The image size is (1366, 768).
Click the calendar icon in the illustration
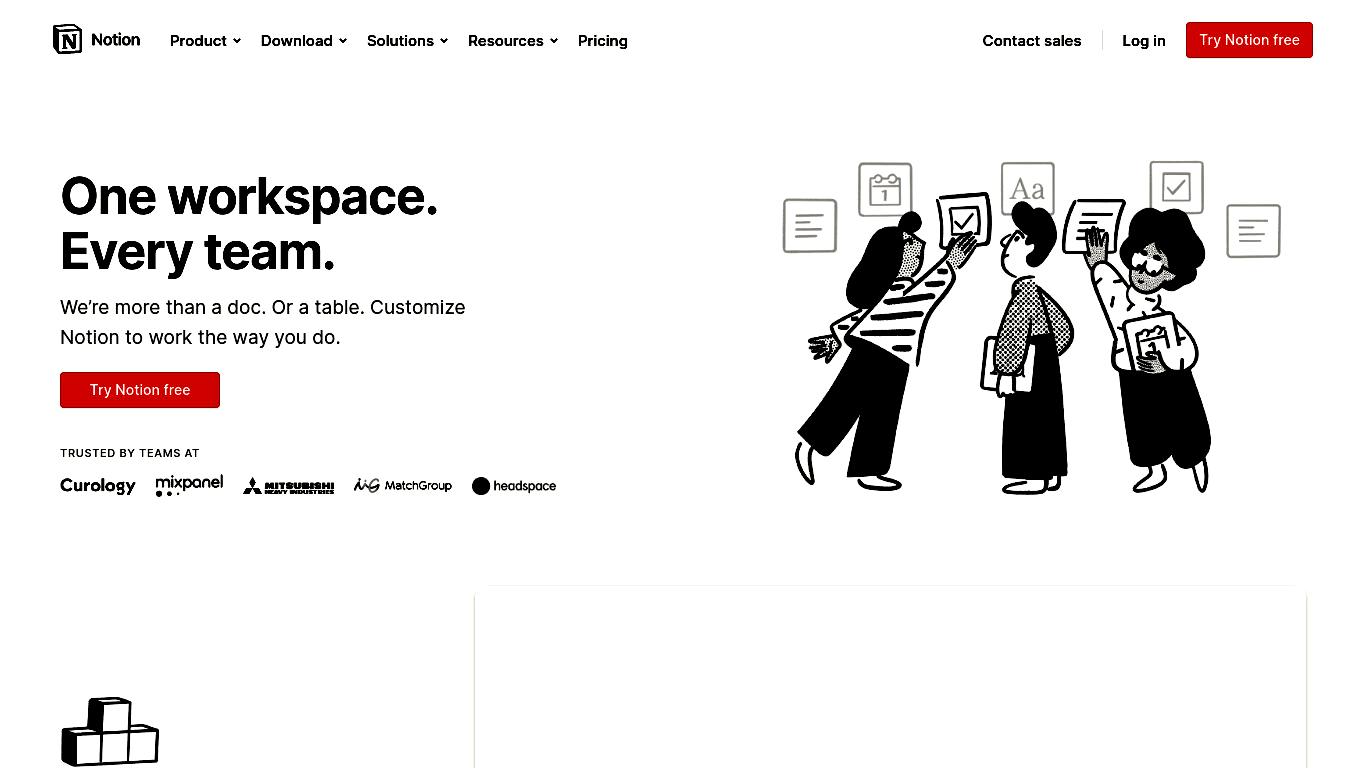(x=885, y=189)
